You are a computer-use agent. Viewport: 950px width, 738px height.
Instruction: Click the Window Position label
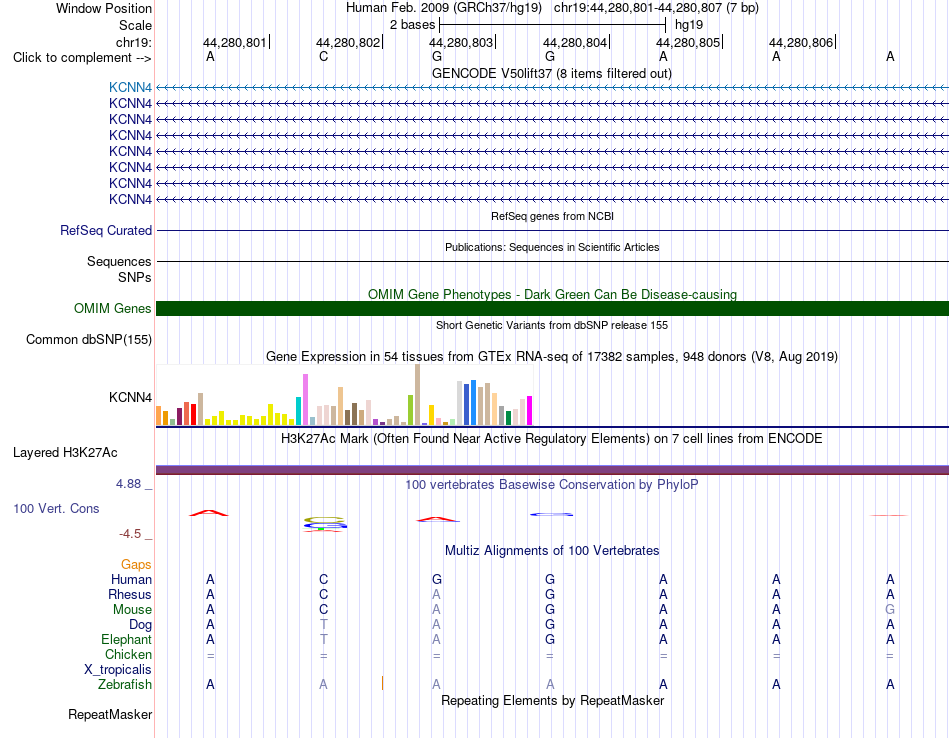point(104,8)
